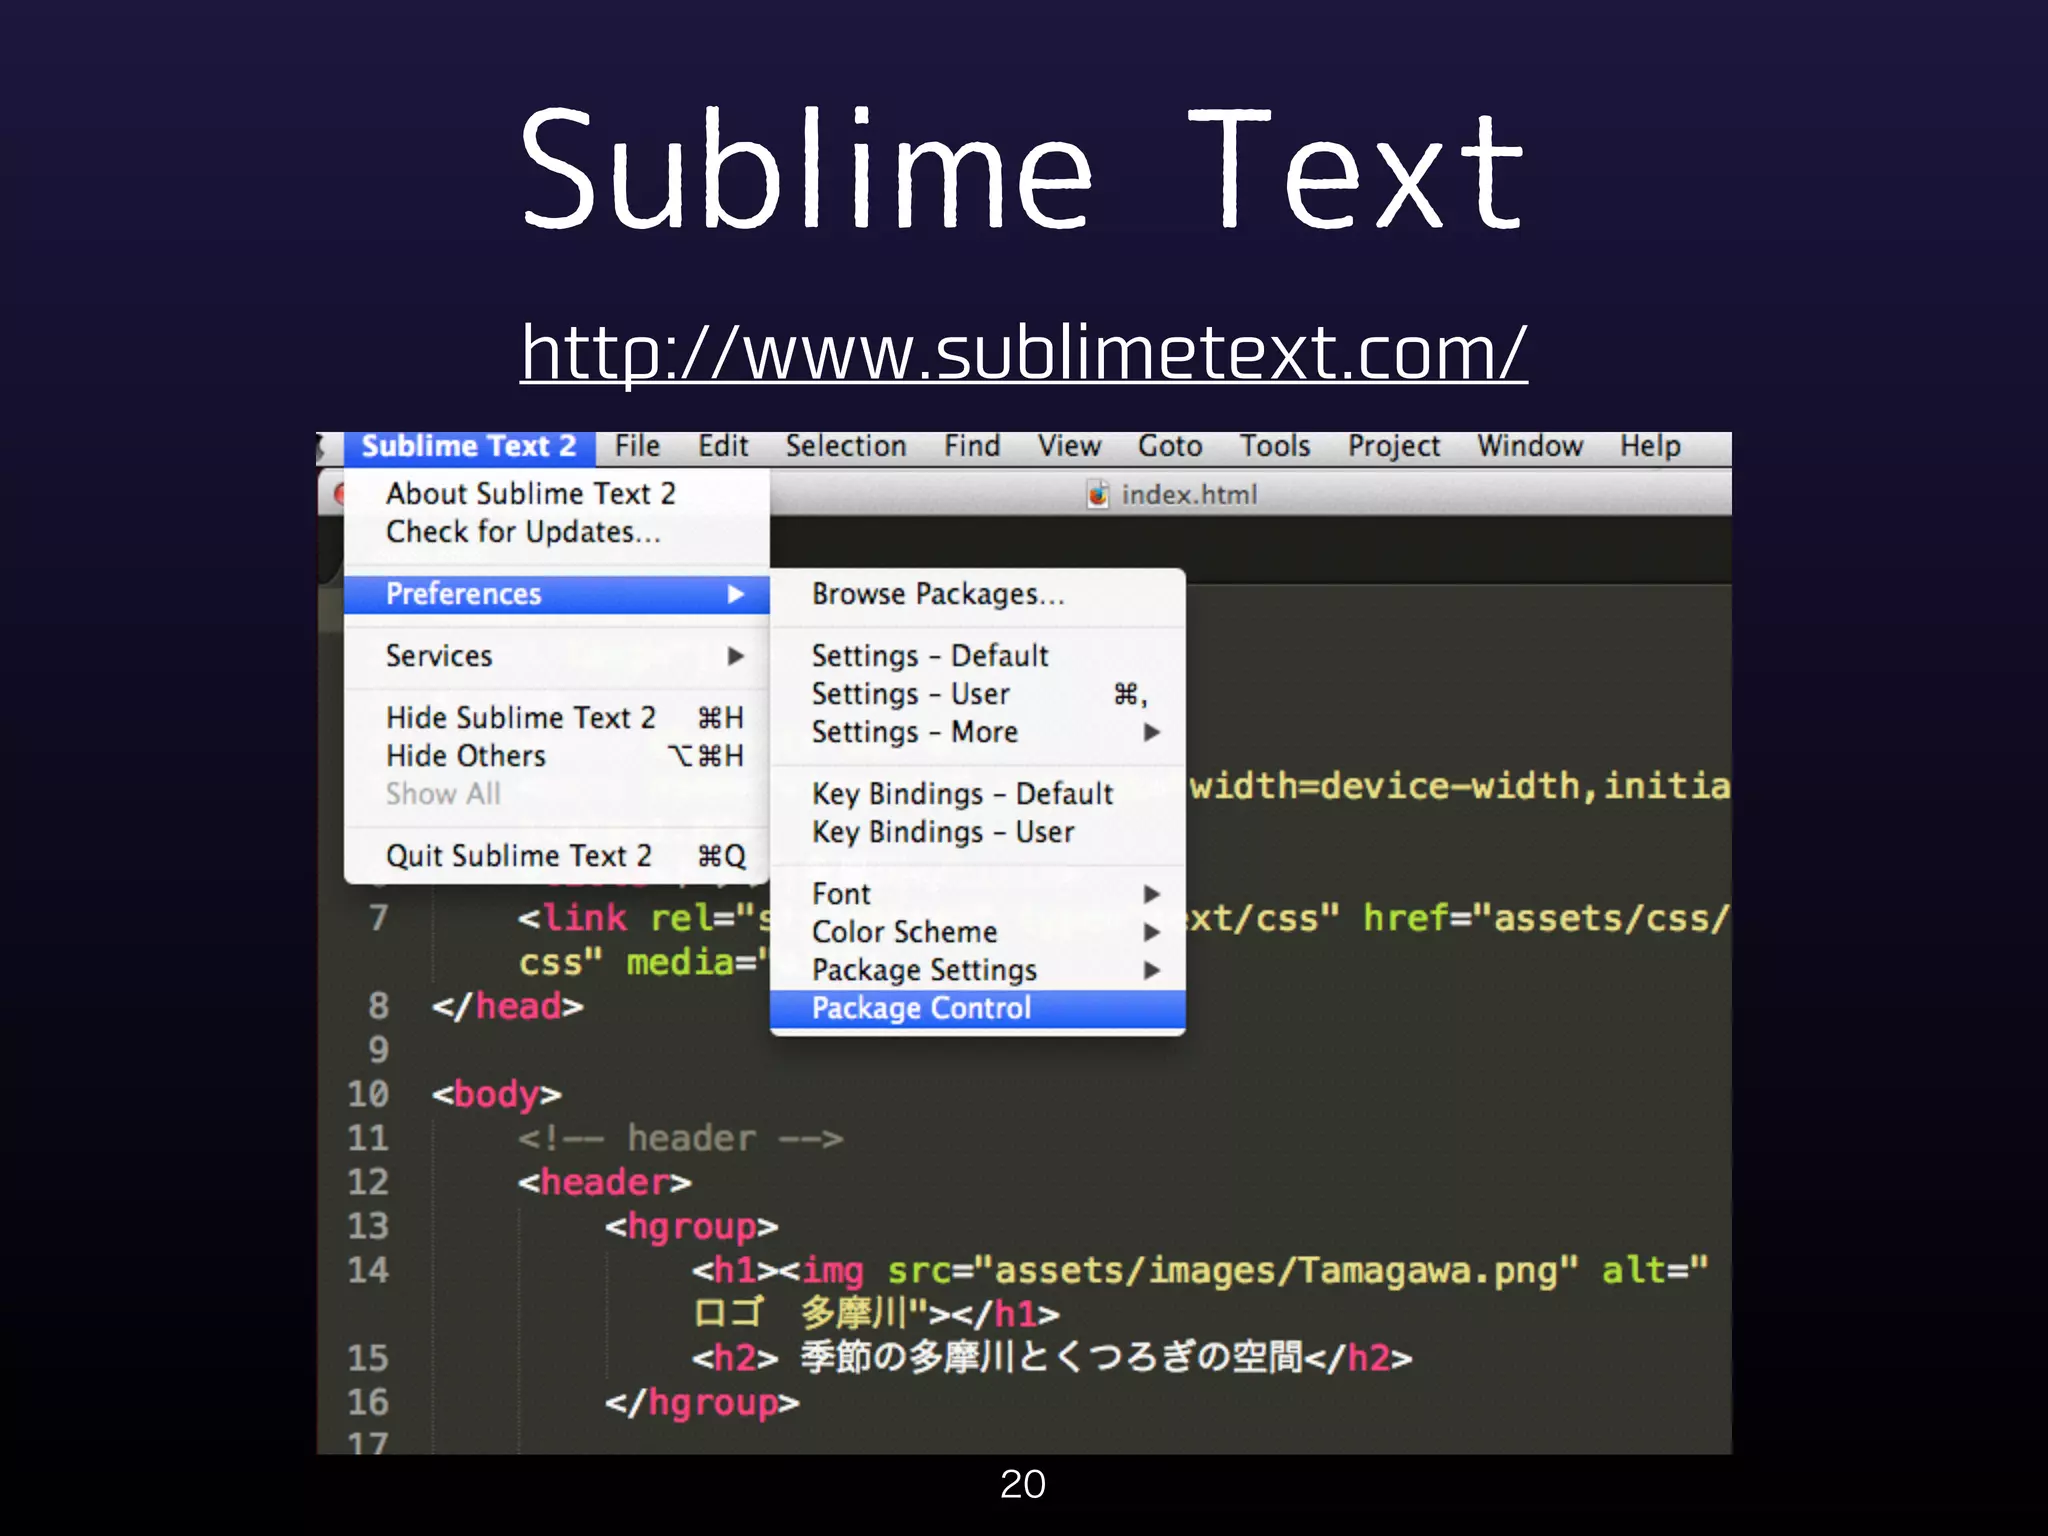Click the red close window button
2048x1536 pixels.
coord(339,494)
